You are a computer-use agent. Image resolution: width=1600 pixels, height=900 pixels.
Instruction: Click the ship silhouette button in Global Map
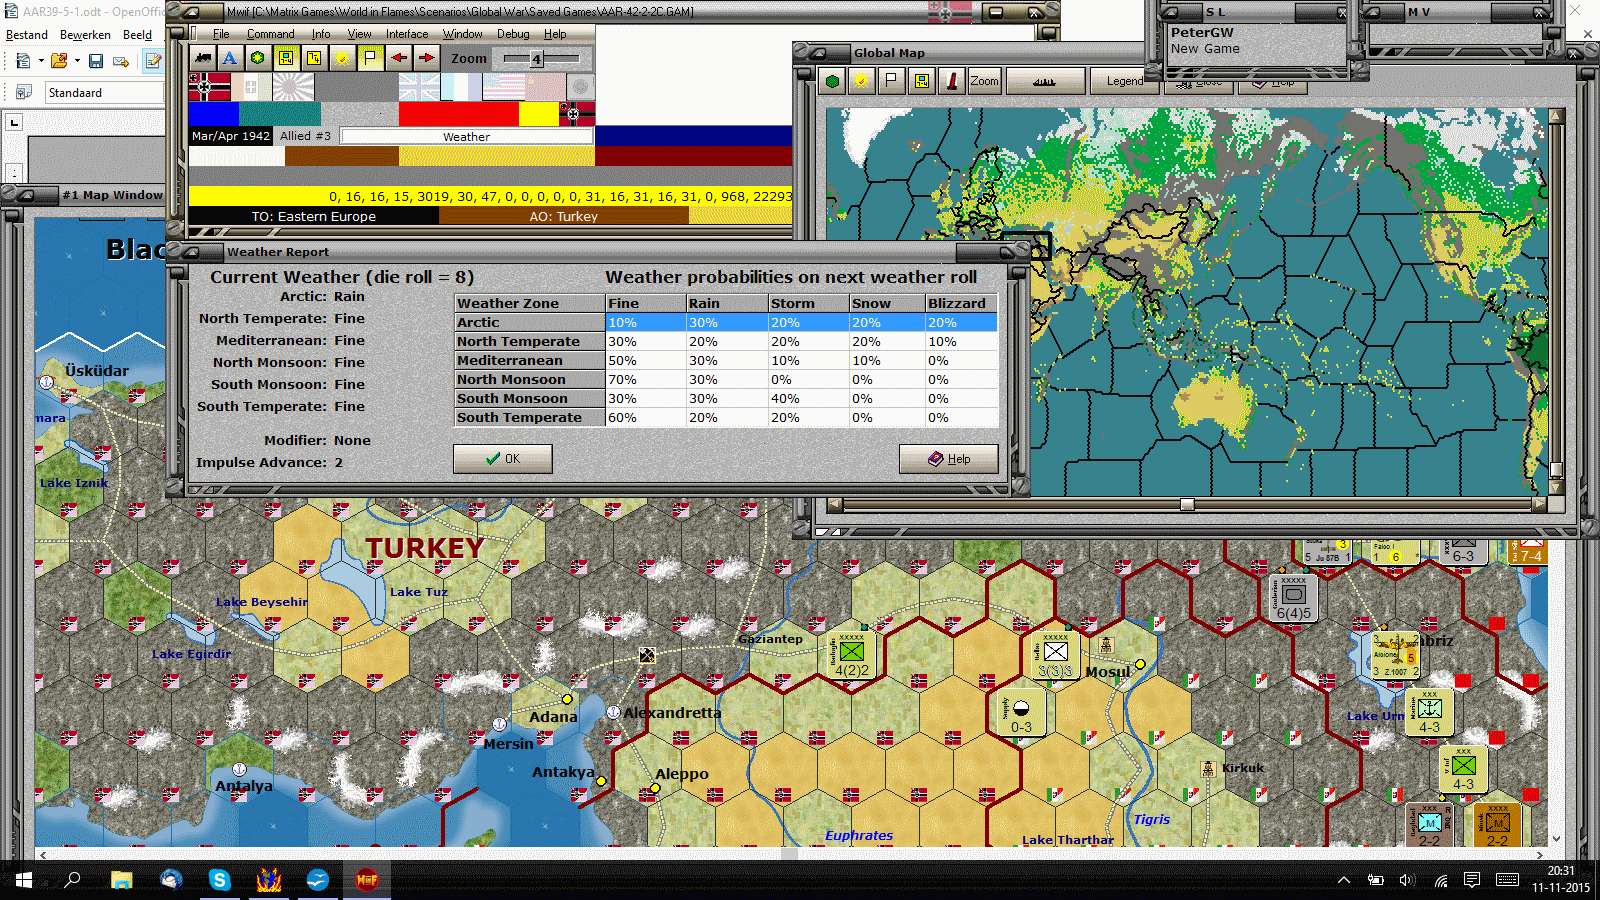[1045, 81]
